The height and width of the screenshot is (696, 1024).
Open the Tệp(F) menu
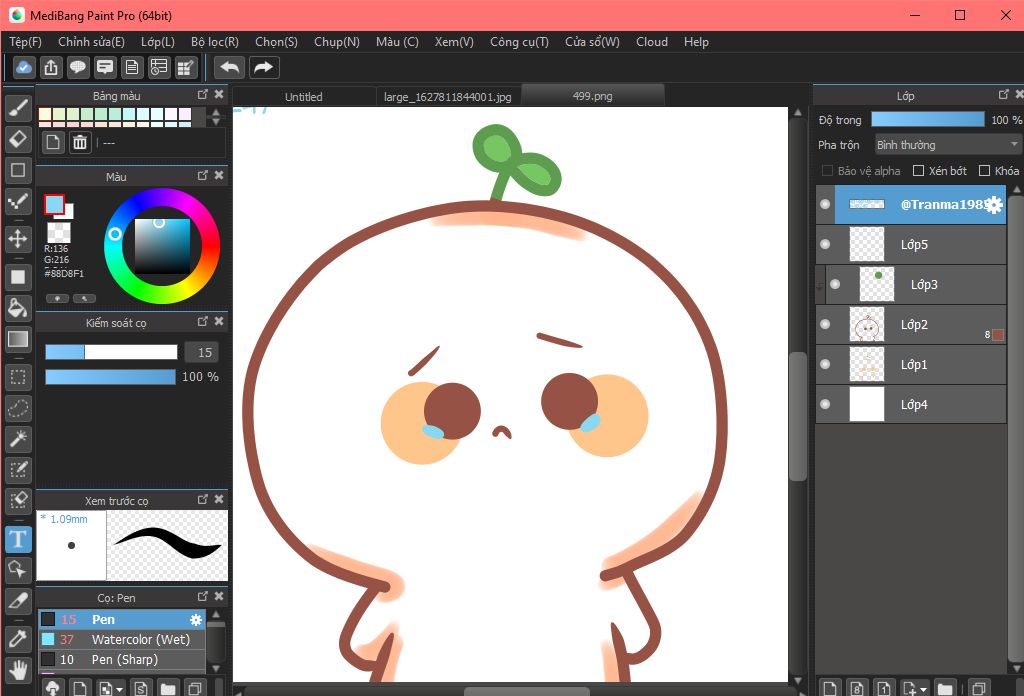coord(25,42)
